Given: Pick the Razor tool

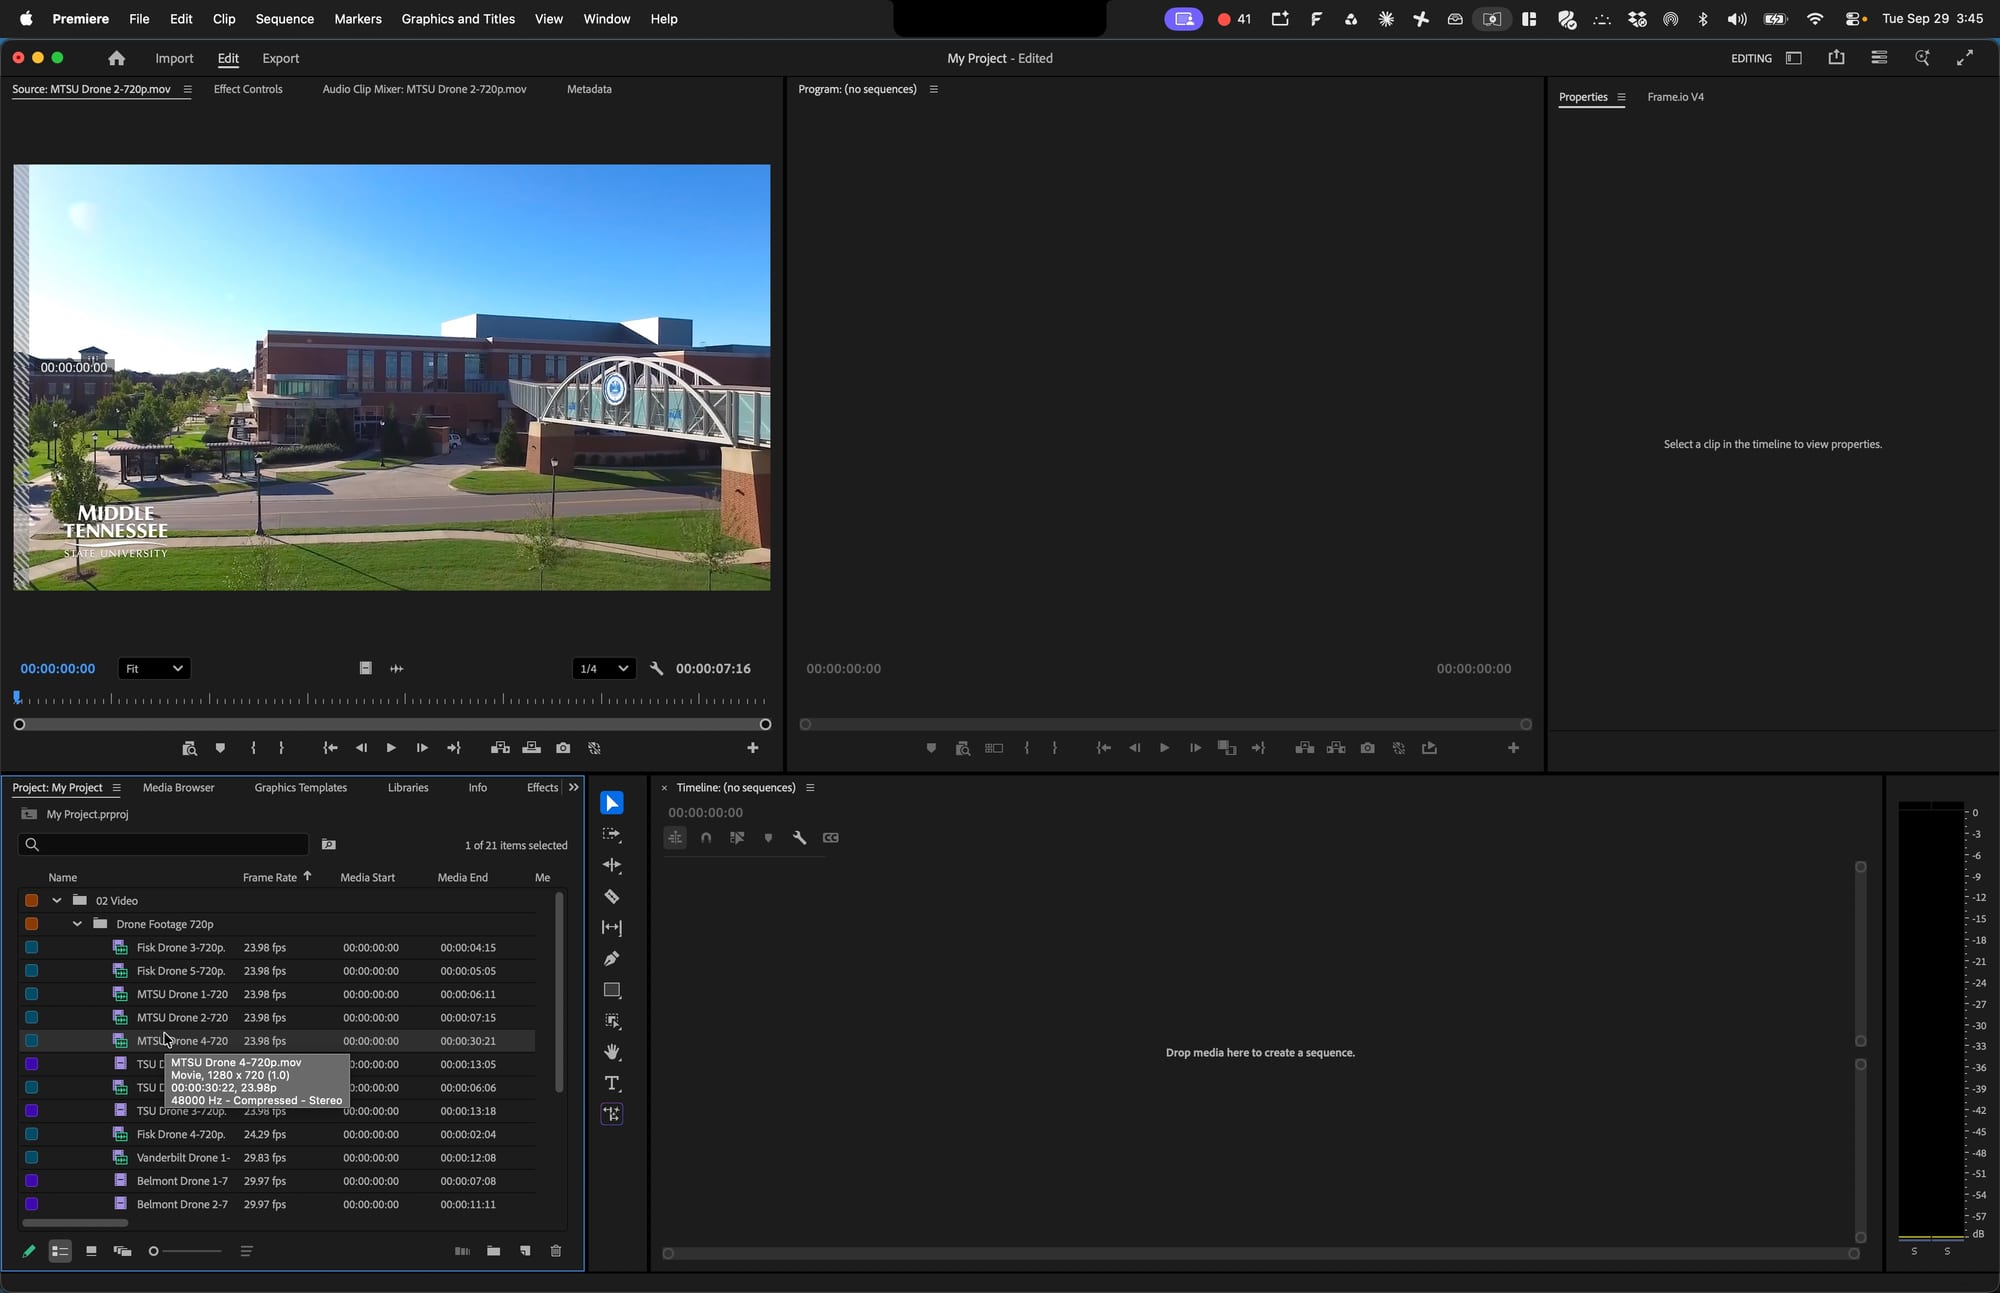Looking at the screenshot, I should point(612,897).
